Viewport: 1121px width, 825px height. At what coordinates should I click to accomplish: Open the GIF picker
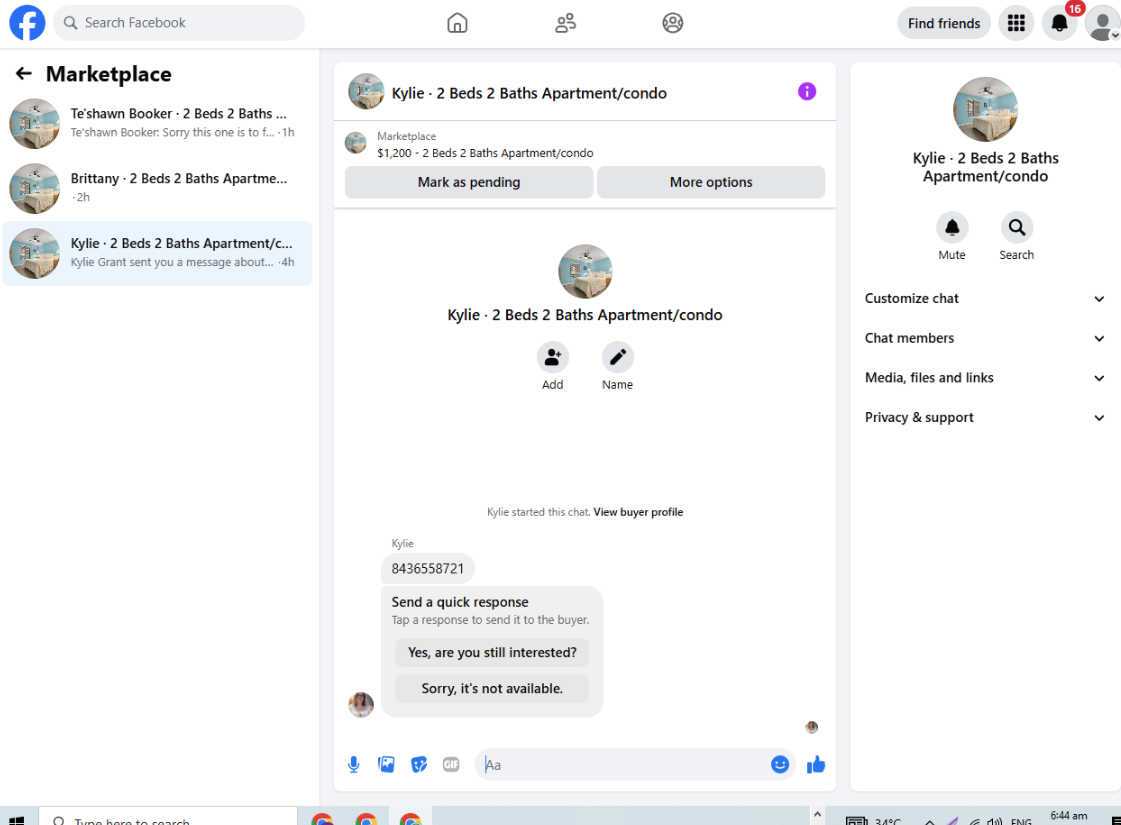[x=451, y=765]
